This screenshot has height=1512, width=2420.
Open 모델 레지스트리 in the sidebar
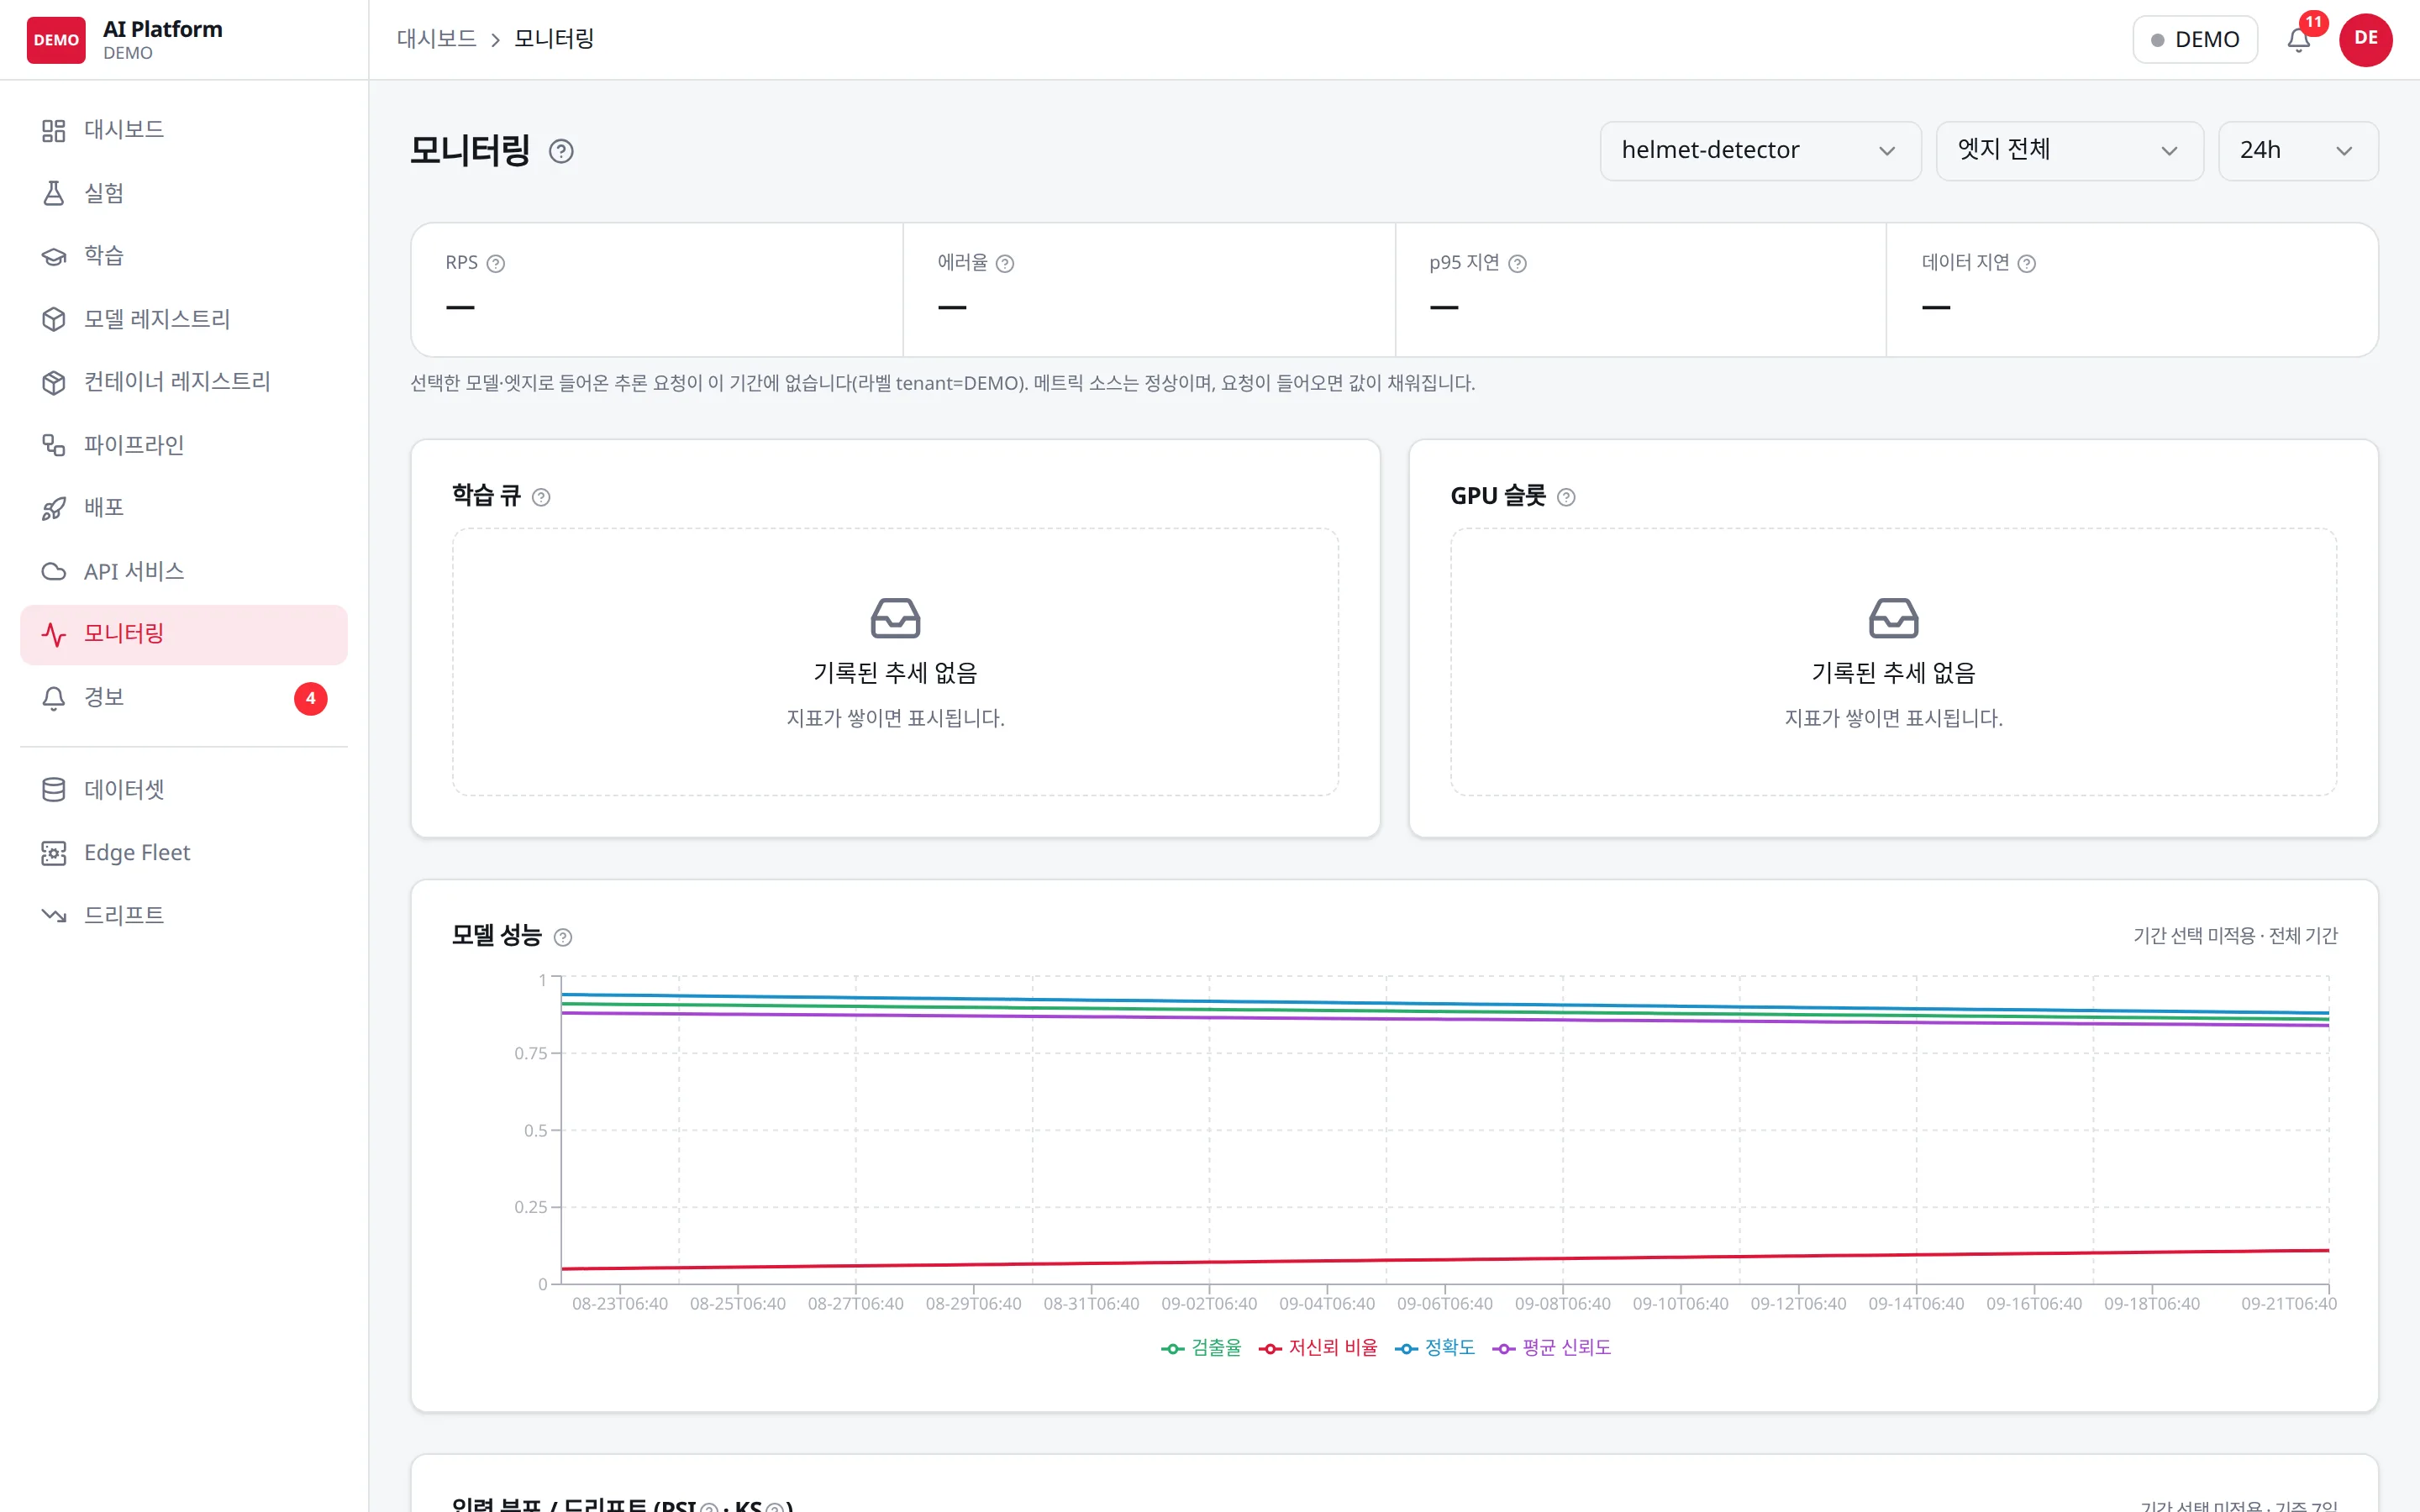(184, 319)
